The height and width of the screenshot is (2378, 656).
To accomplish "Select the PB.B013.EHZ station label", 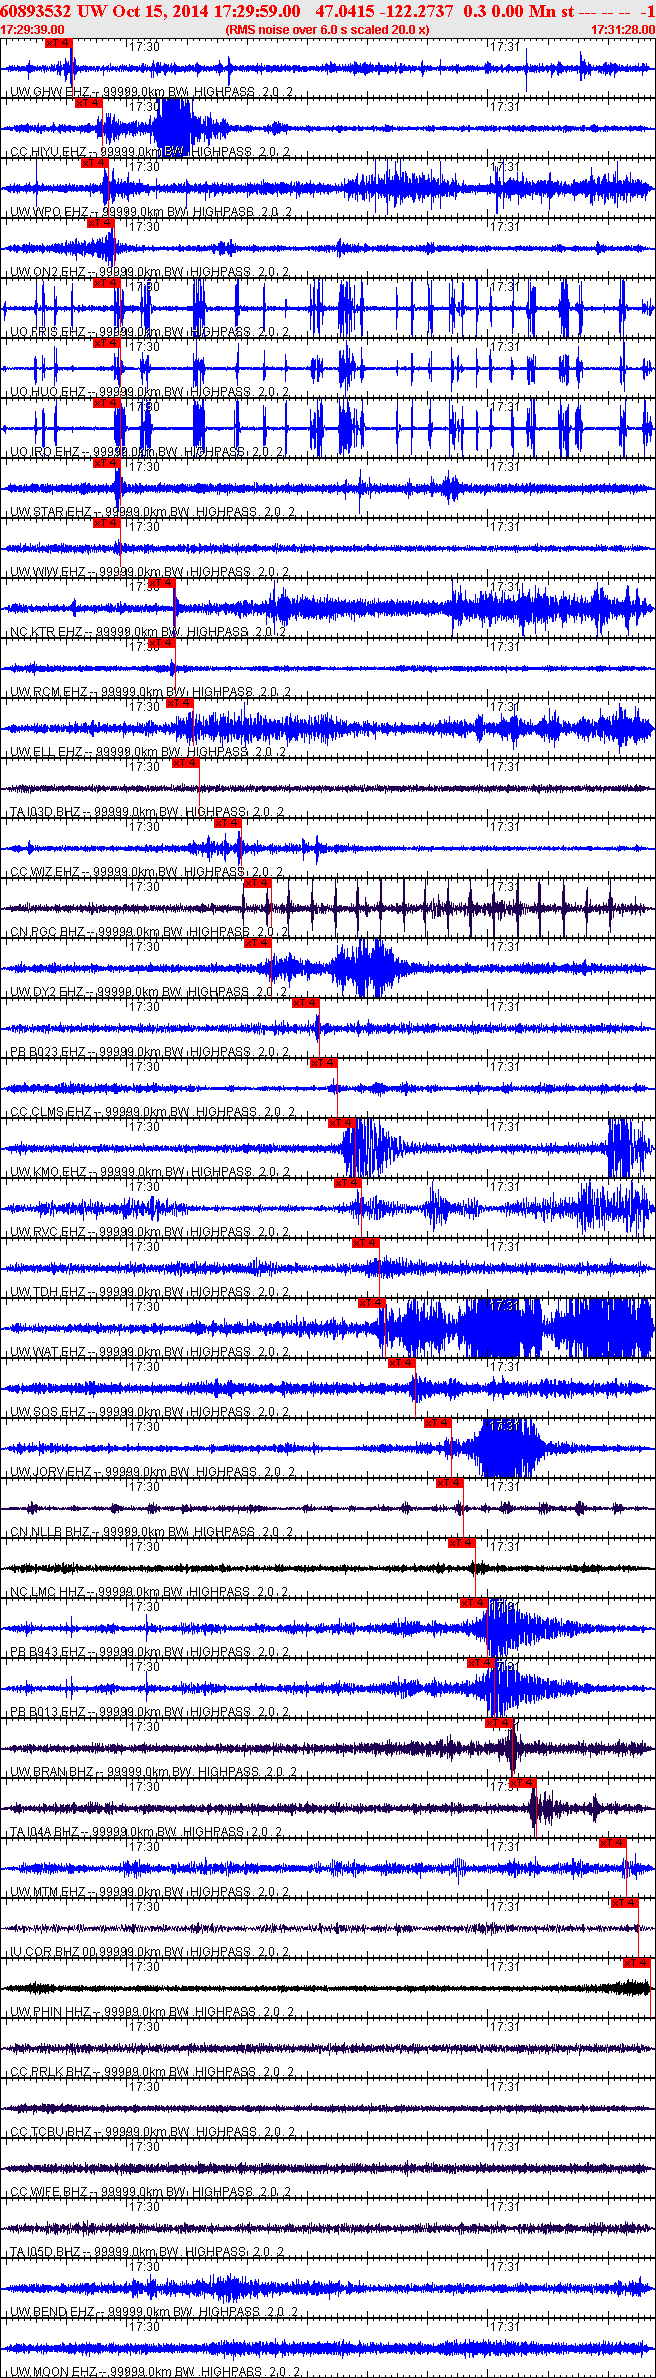I will [x=50, y=1712].
